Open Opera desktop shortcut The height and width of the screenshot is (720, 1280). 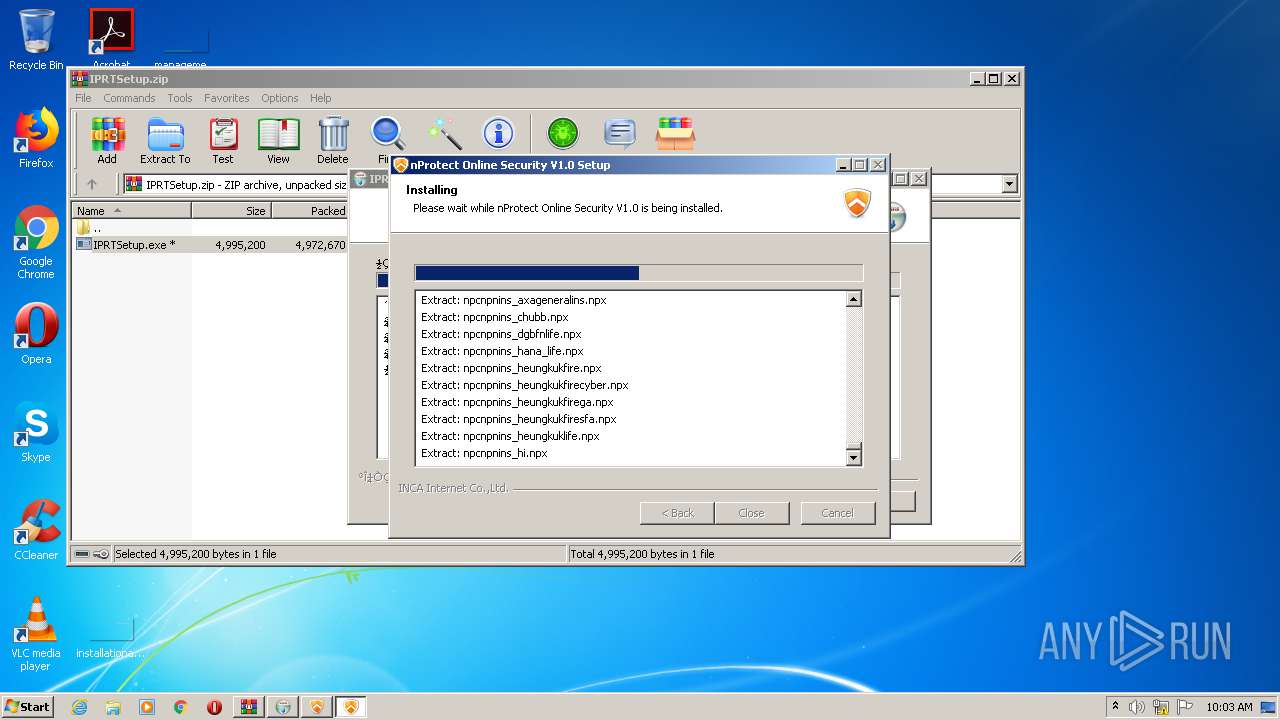36,334
